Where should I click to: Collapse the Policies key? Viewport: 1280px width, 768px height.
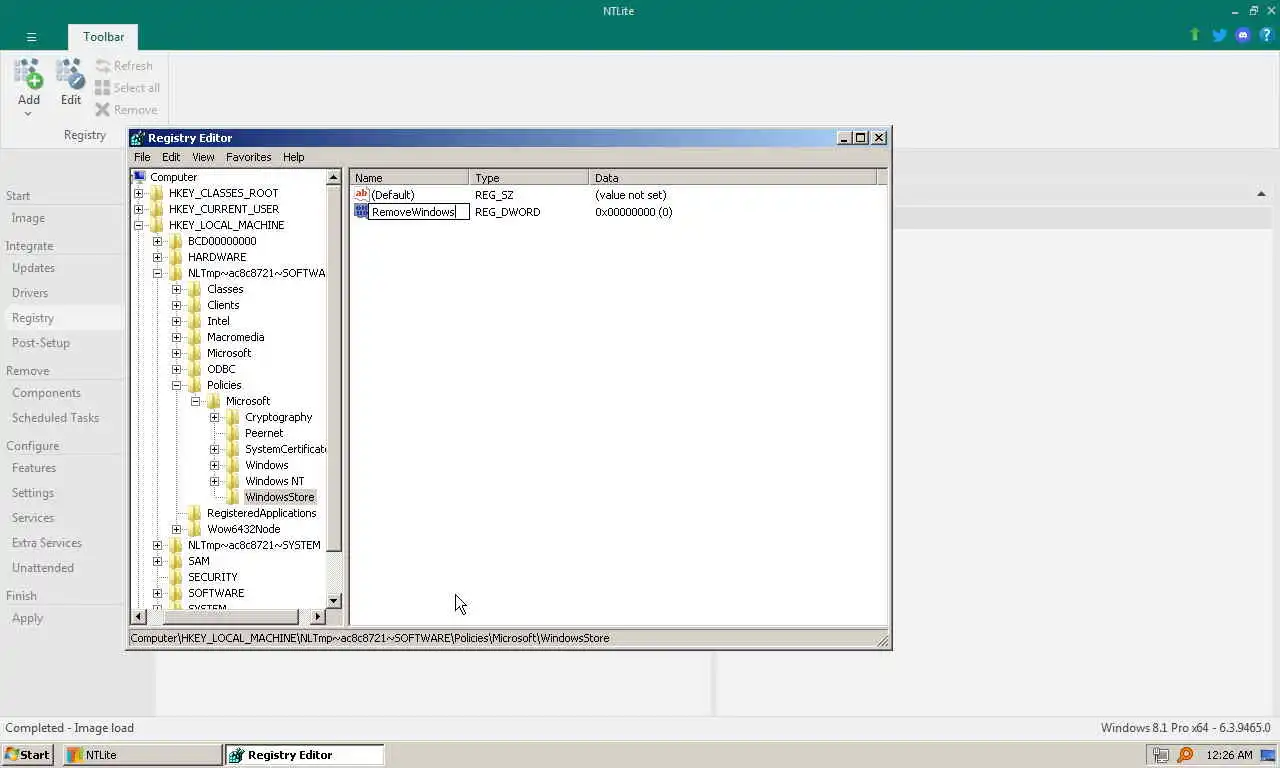[x=177, y=385]
